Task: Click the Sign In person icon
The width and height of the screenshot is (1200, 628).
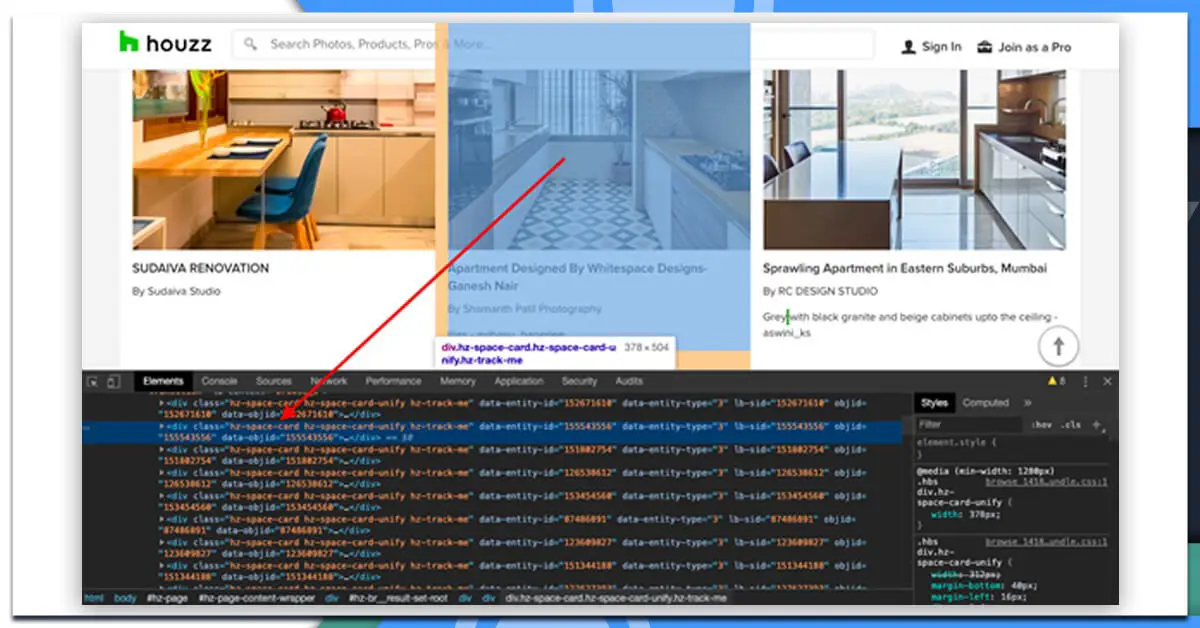Action: coord(908,46)
